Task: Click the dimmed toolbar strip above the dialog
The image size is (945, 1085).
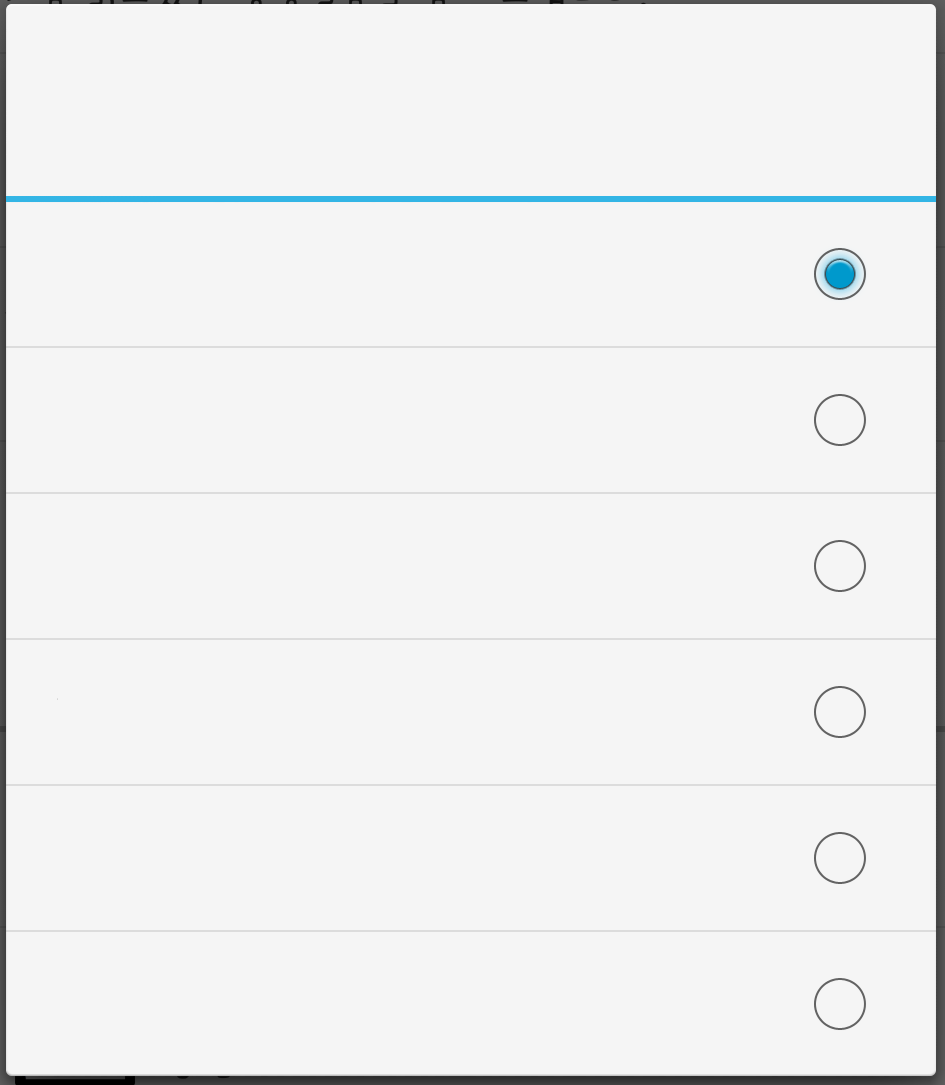Action: [x=470, y=1]
